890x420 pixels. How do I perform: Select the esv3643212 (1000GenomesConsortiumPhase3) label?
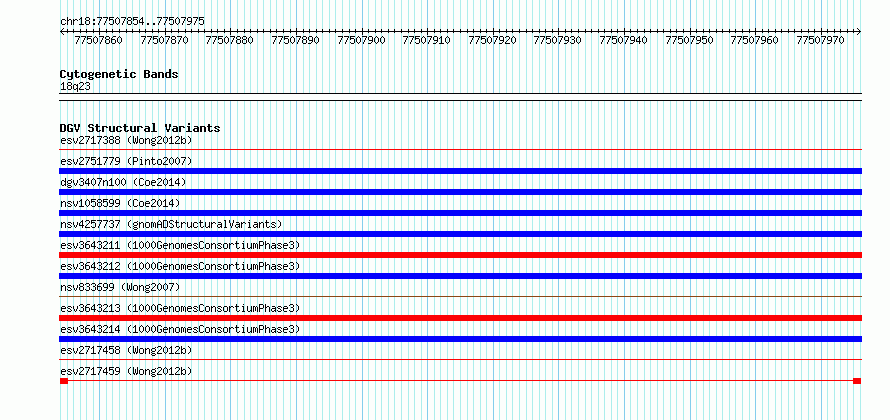pos(180,266)
